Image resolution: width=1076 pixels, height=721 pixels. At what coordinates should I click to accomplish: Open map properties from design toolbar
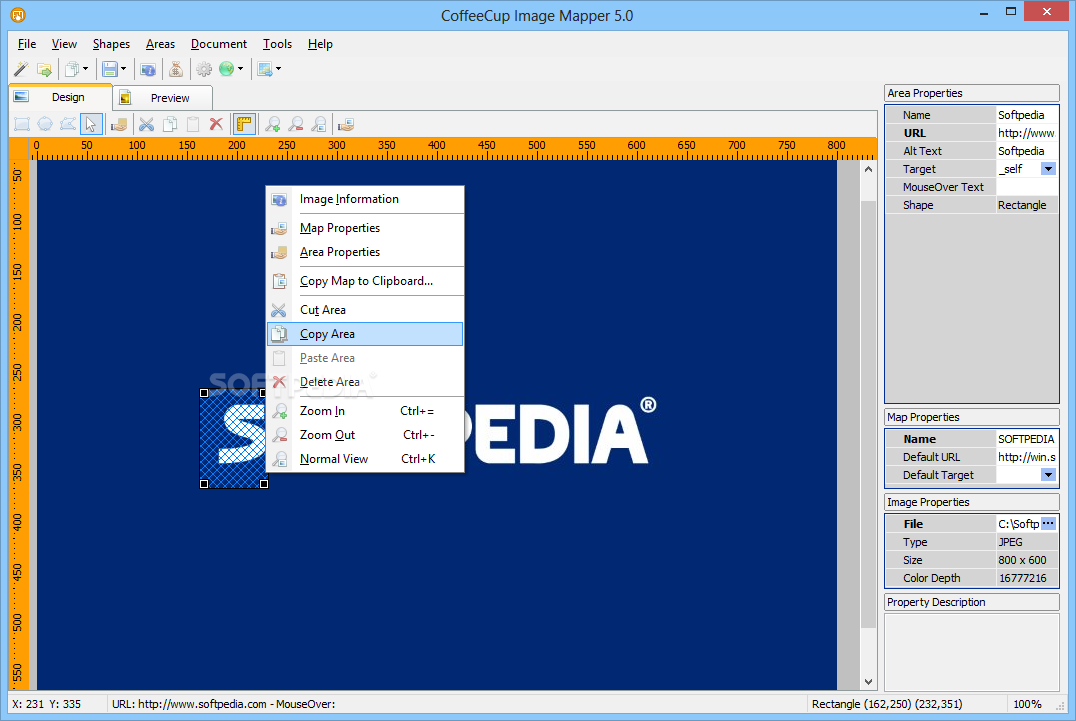click(347, 124)
